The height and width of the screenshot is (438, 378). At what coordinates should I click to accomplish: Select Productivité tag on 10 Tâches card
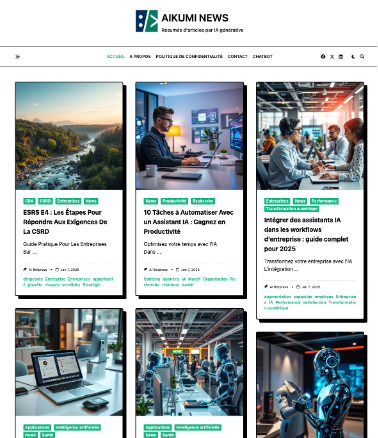pos(174,201)
